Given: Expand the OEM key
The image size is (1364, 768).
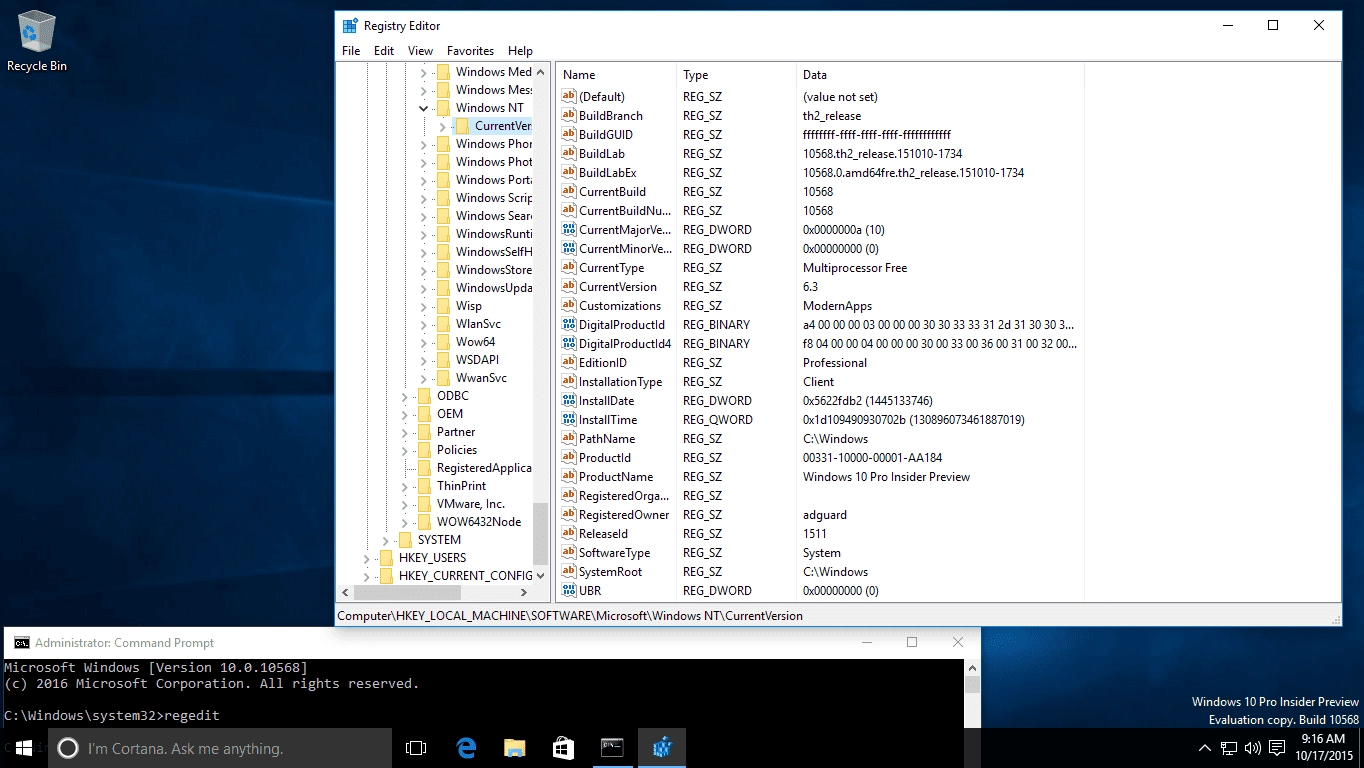Looking at the screenshot, I should pos(405,414).
